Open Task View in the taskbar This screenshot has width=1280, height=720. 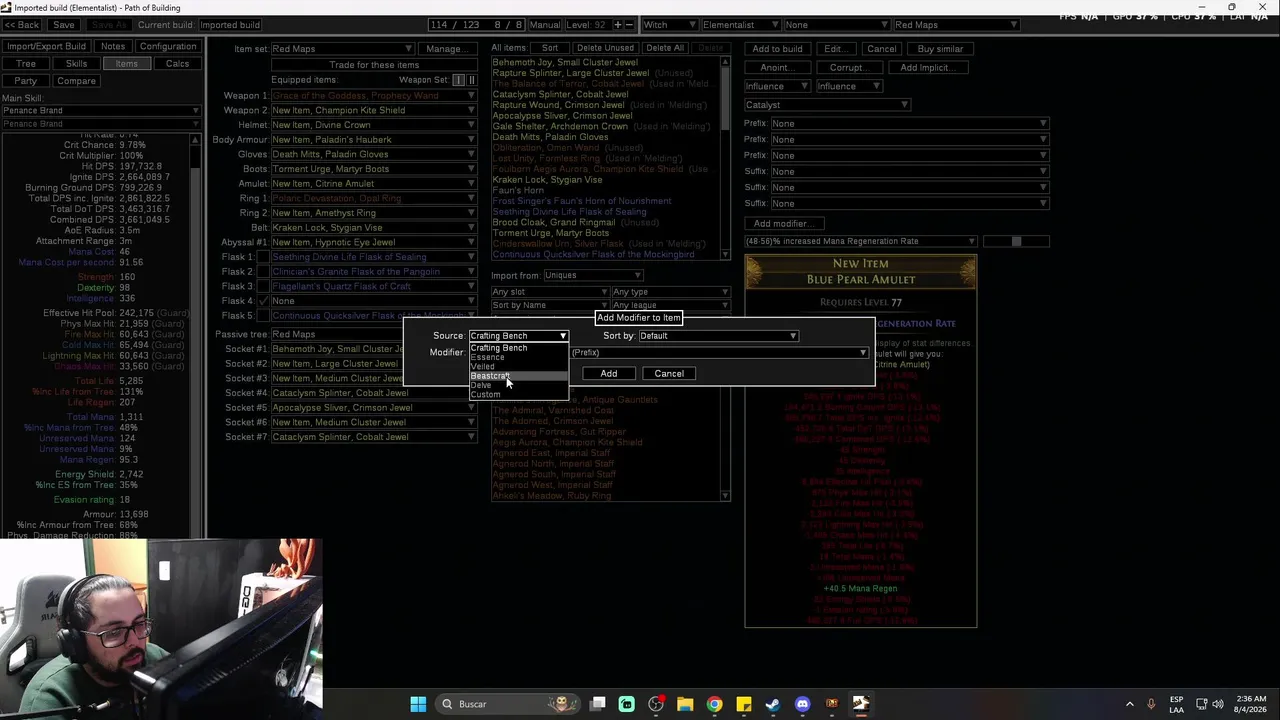pos(598,704)
